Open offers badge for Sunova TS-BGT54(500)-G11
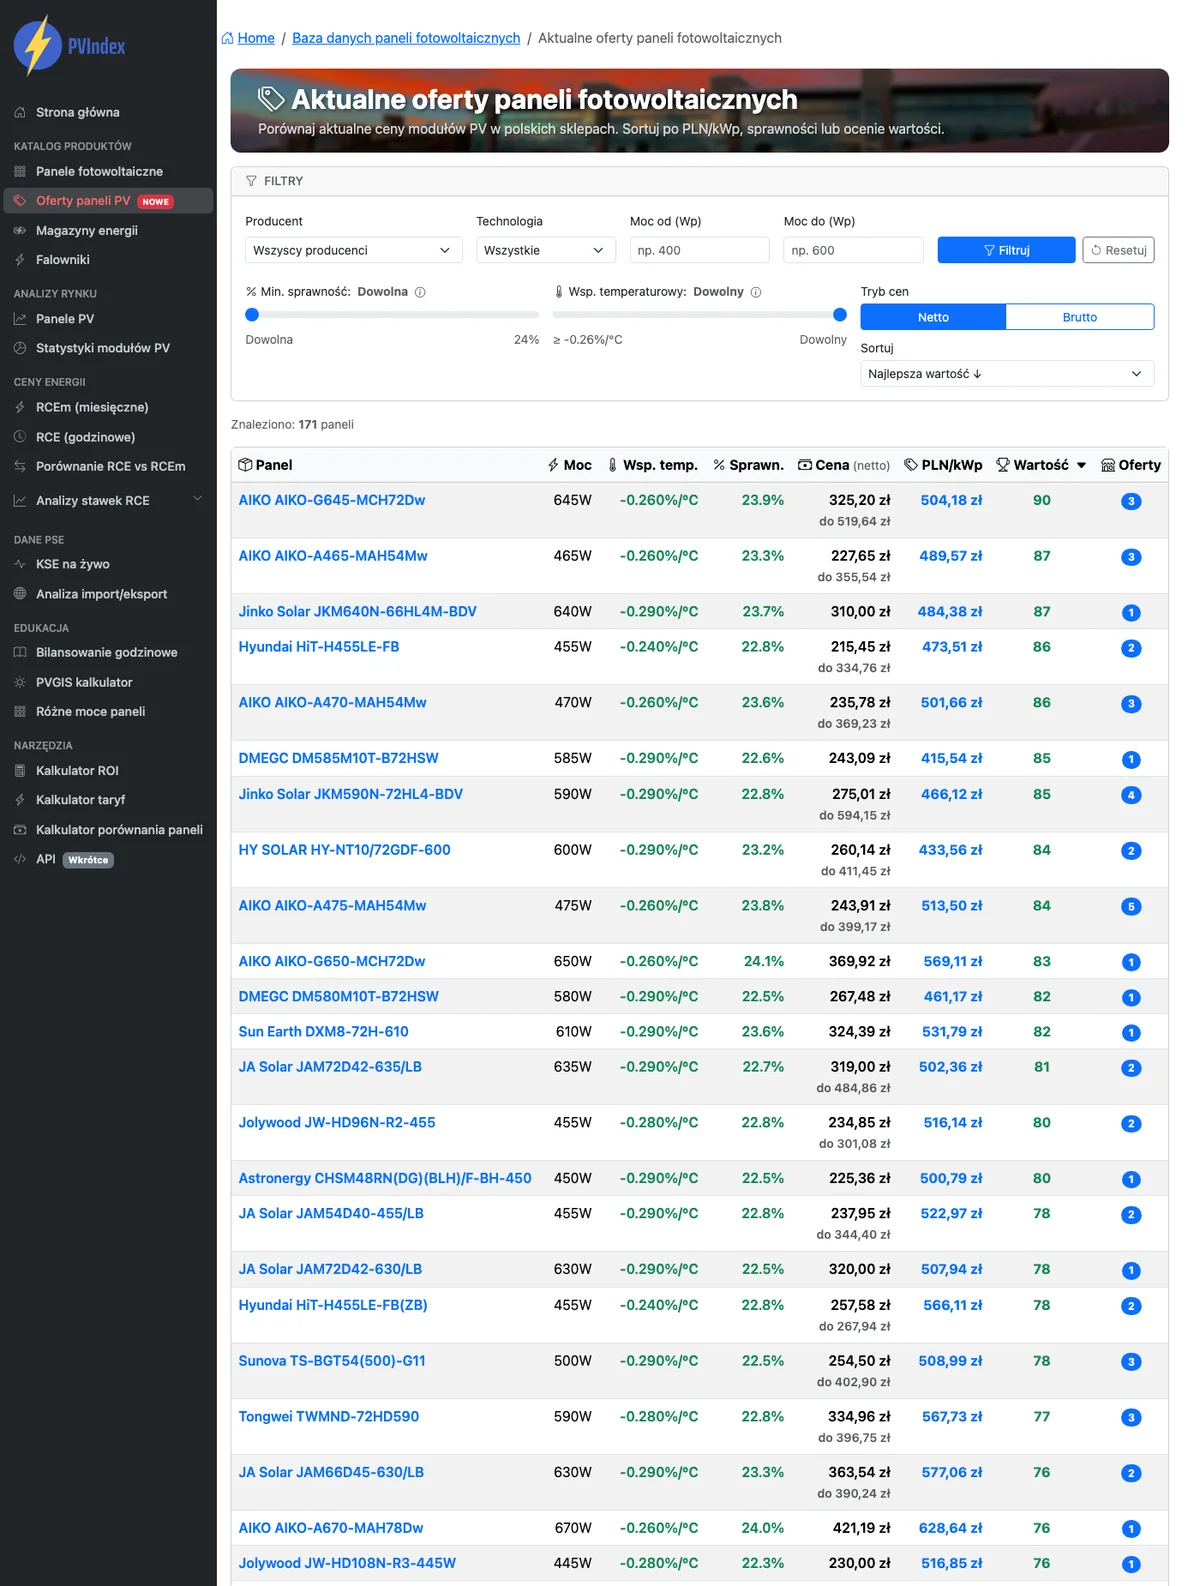 [1131, 1362]
